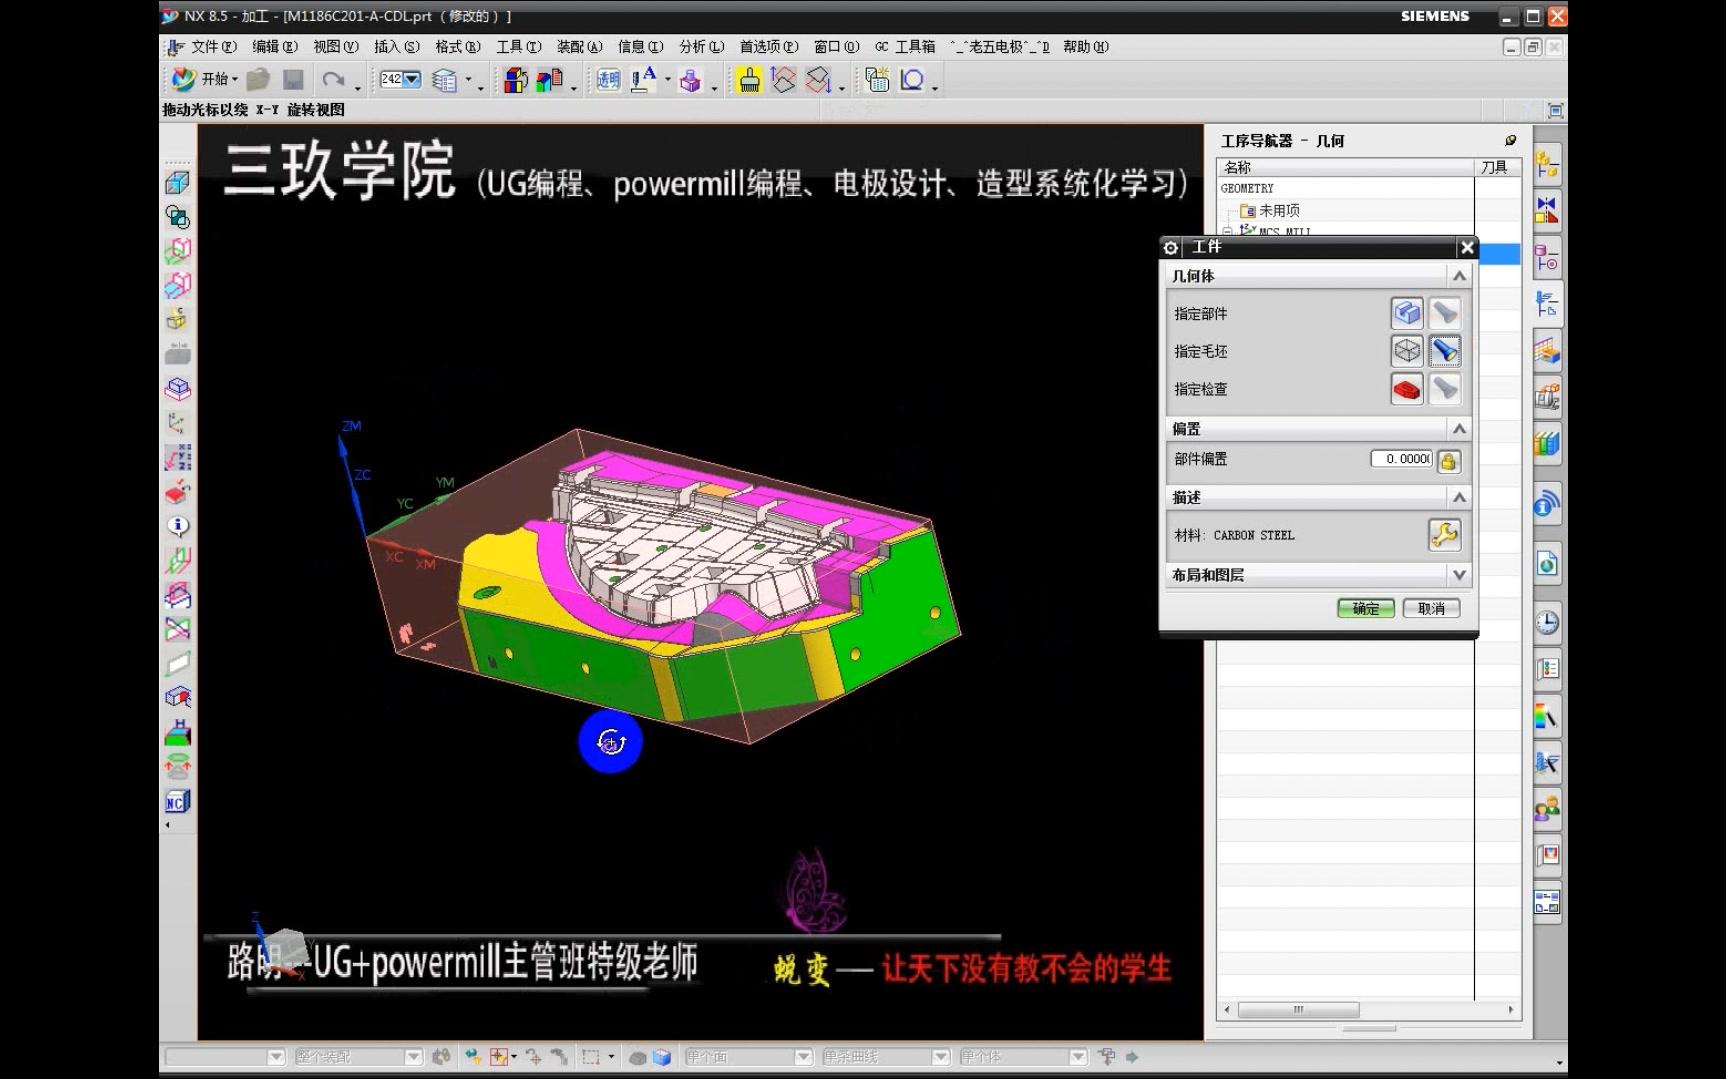Click the yellow brush toolbar icon
Screen dimensions: 1726x1079
click(750, 79)
